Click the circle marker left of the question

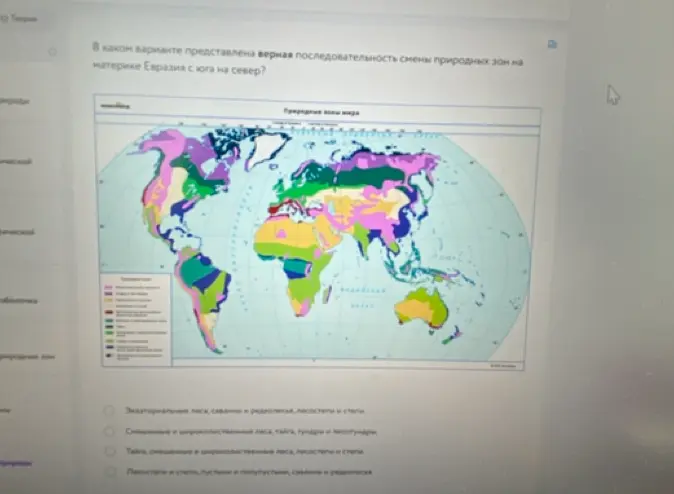pyautogui.click(x=52, y=52)
